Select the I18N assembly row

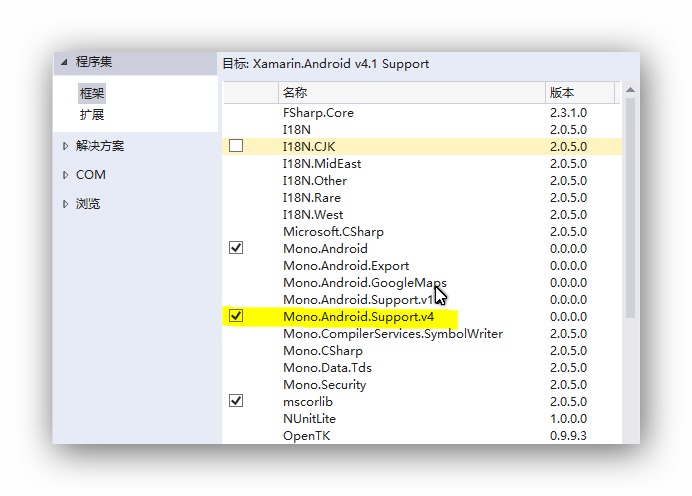pyautogui.click(x=422, y=130)
